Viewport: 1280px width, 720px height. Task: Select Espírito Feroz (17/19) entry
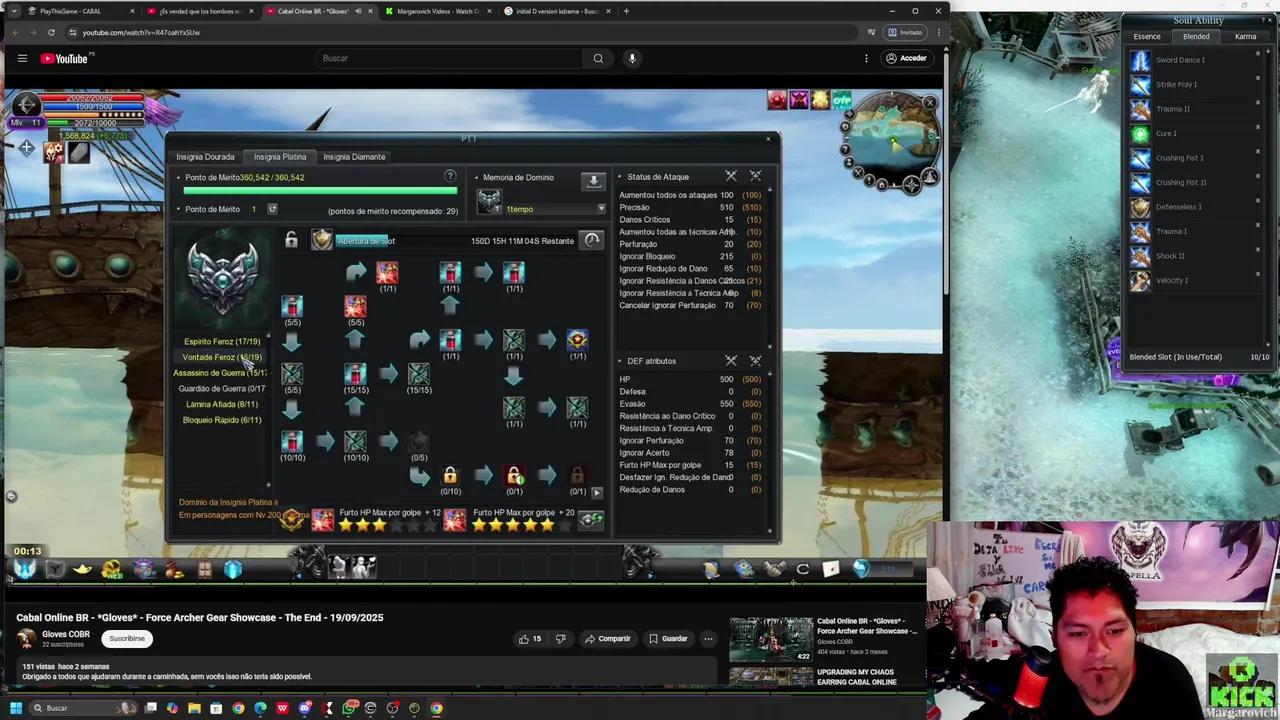coord(222,342)
